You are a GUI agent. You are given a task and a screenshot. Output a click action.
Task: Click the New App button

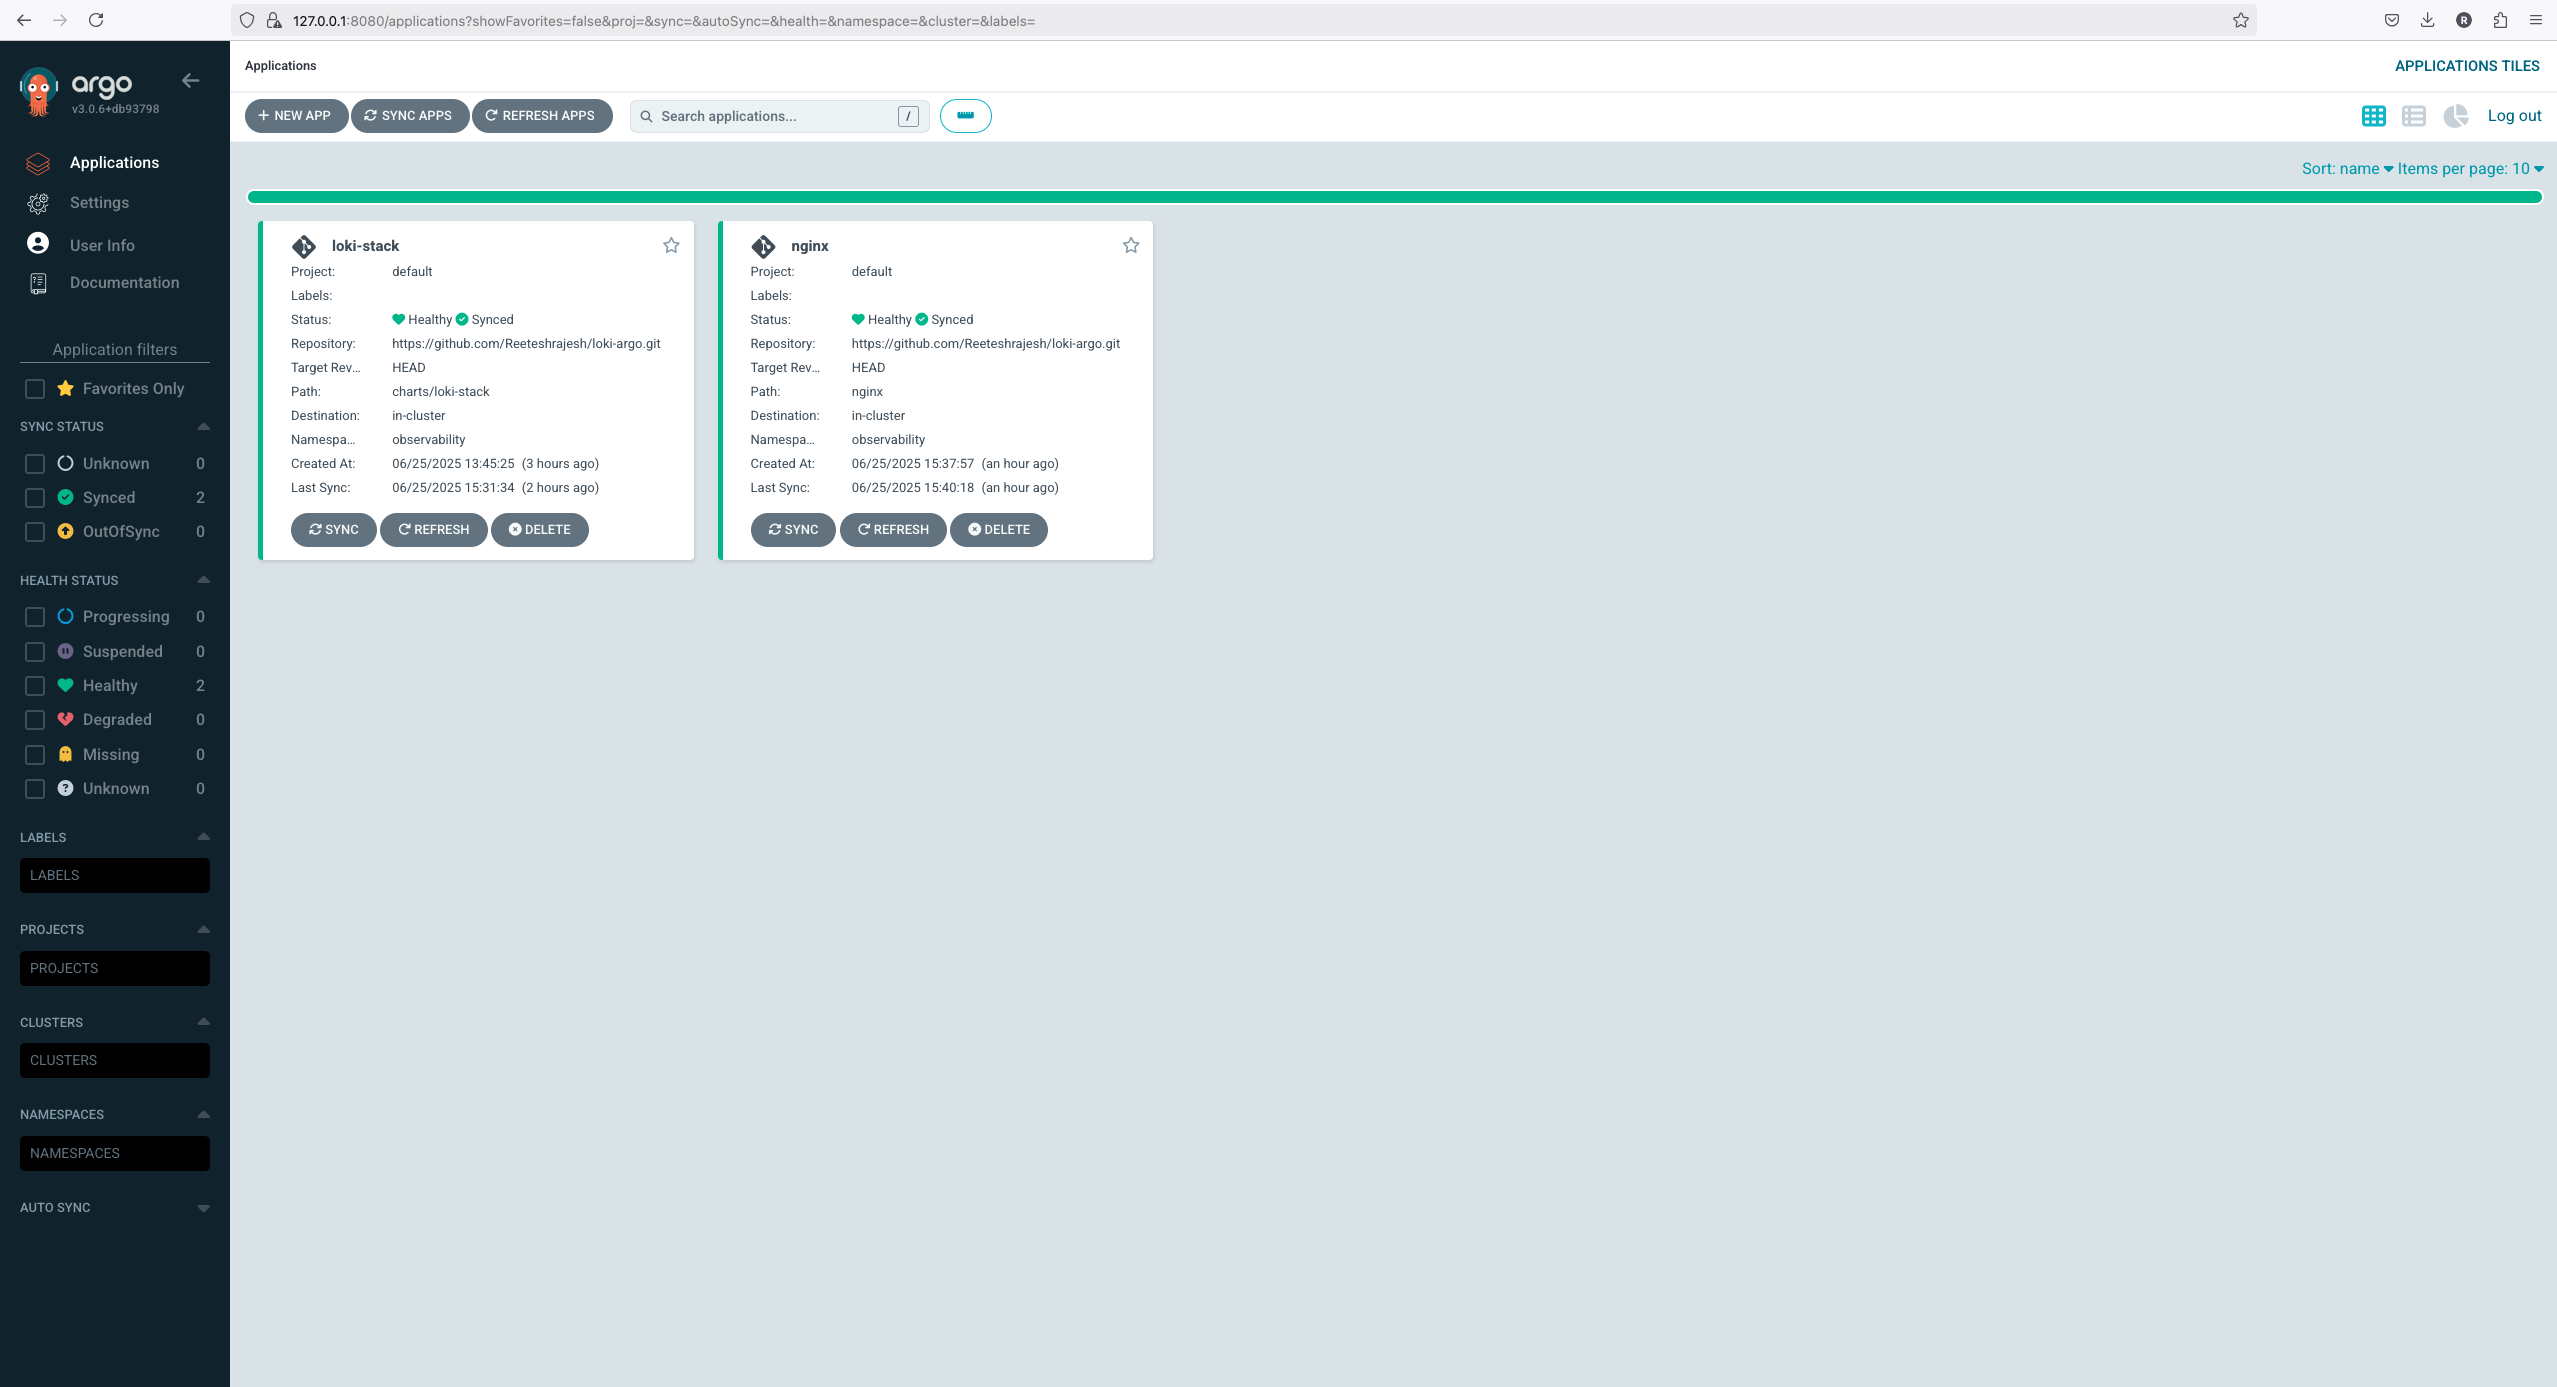coord(295,116)
